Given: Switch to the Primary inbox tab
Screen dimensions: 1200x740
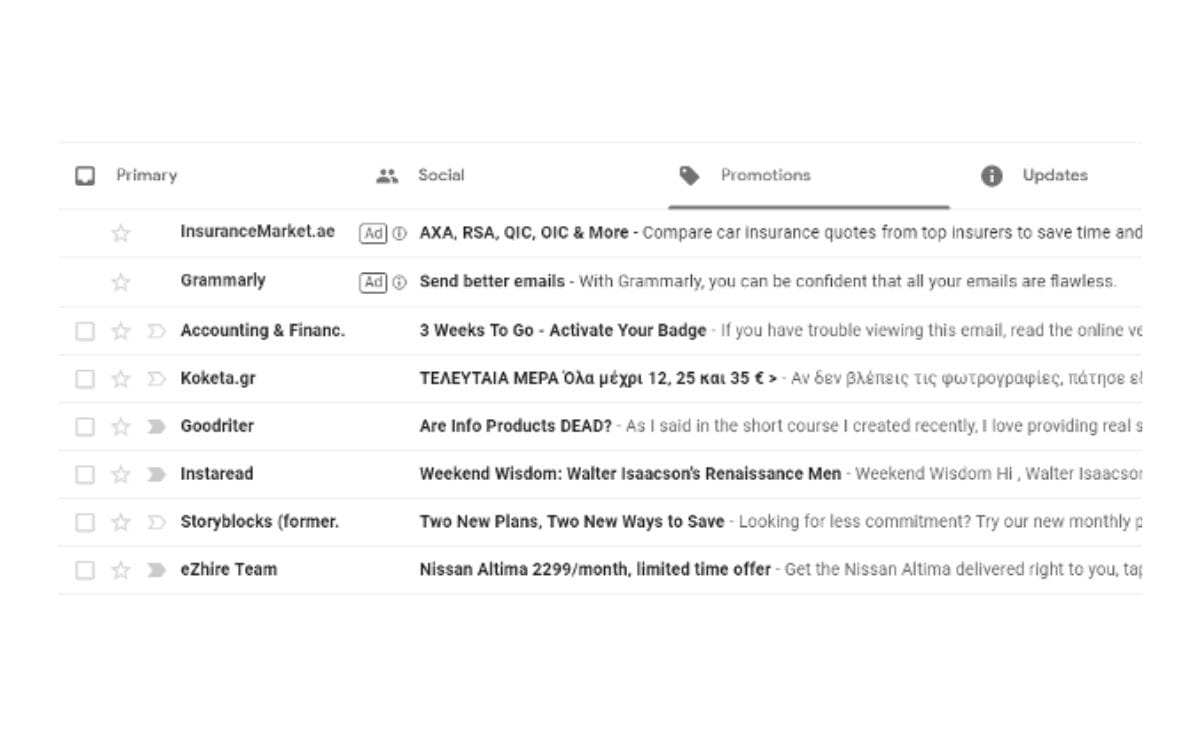Looking at the screenshot, I should point(146,176).
